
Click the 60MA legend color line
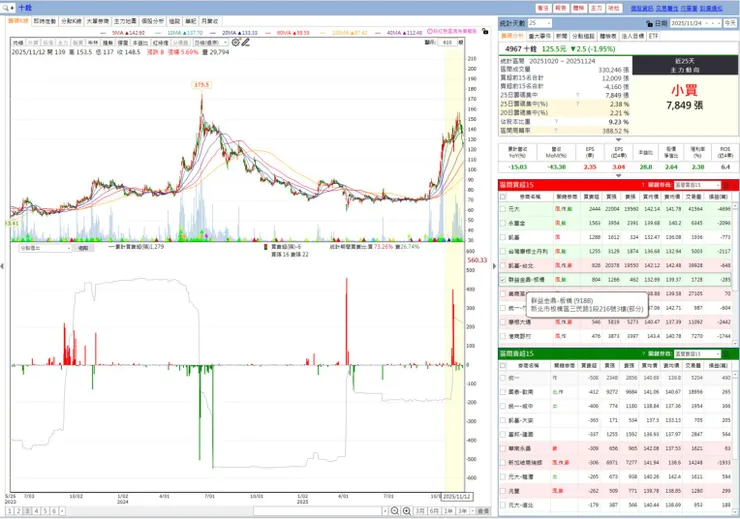tap(268, 33)
